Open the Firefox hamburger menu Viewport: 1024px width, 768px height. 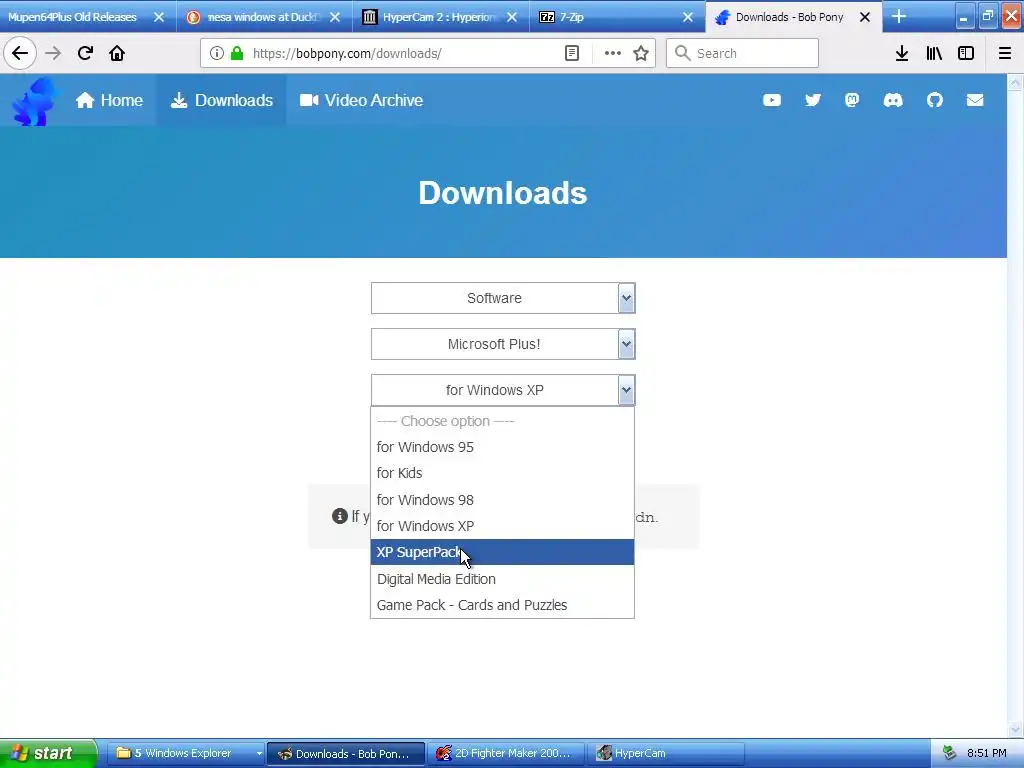(x=1005, y=53)
